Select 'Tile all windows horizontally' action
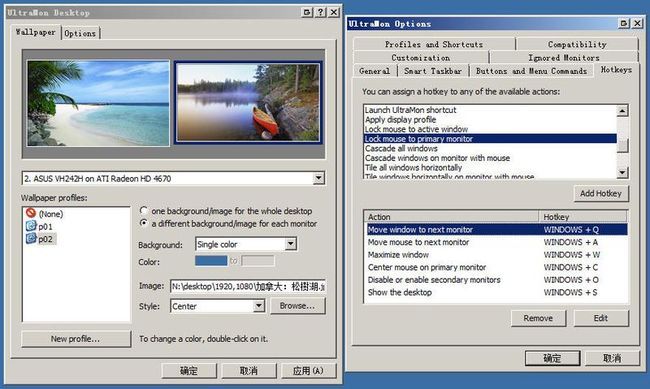This screenshot has width=650, height=389. 490,168
